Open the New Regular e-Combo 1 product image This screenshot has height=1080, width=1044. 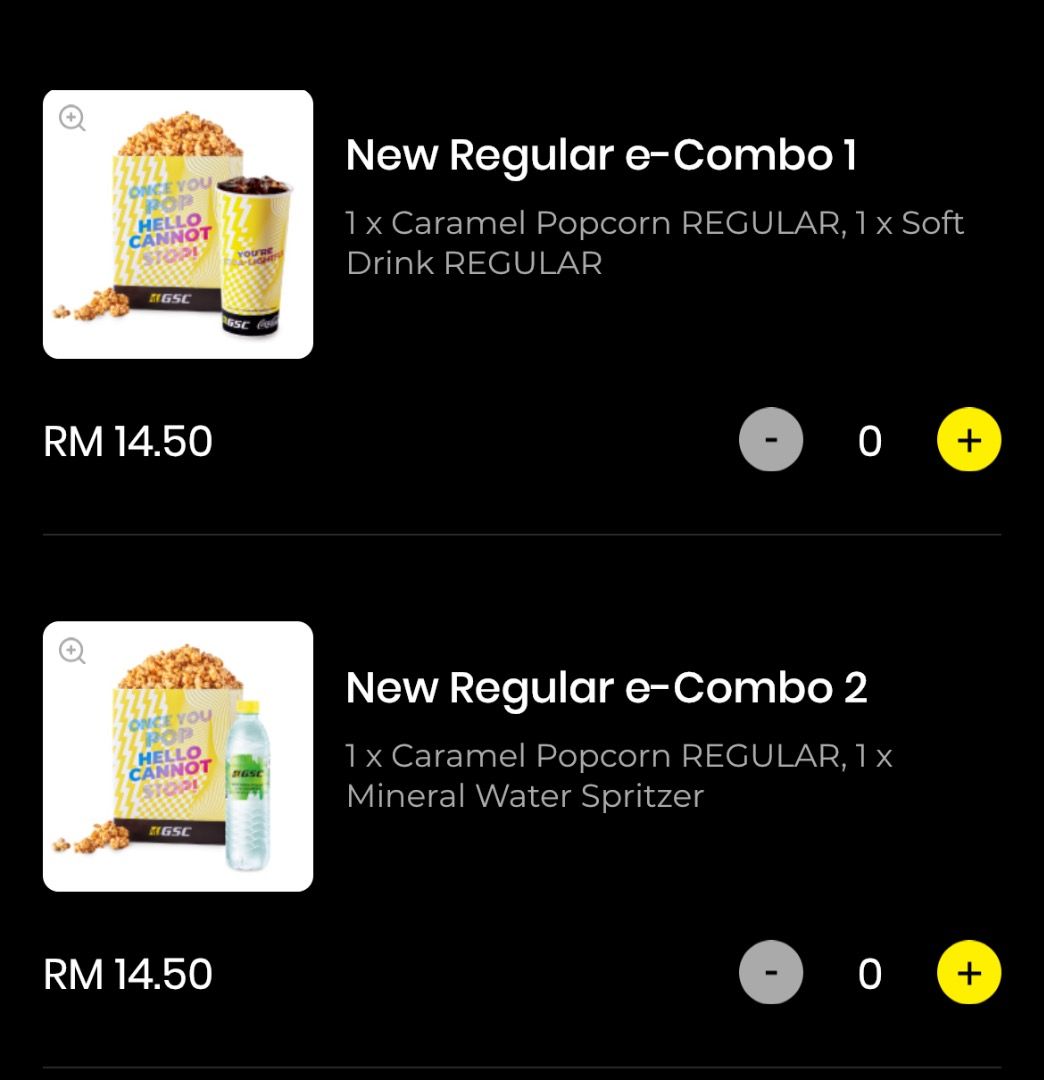[x=178, y=224]
